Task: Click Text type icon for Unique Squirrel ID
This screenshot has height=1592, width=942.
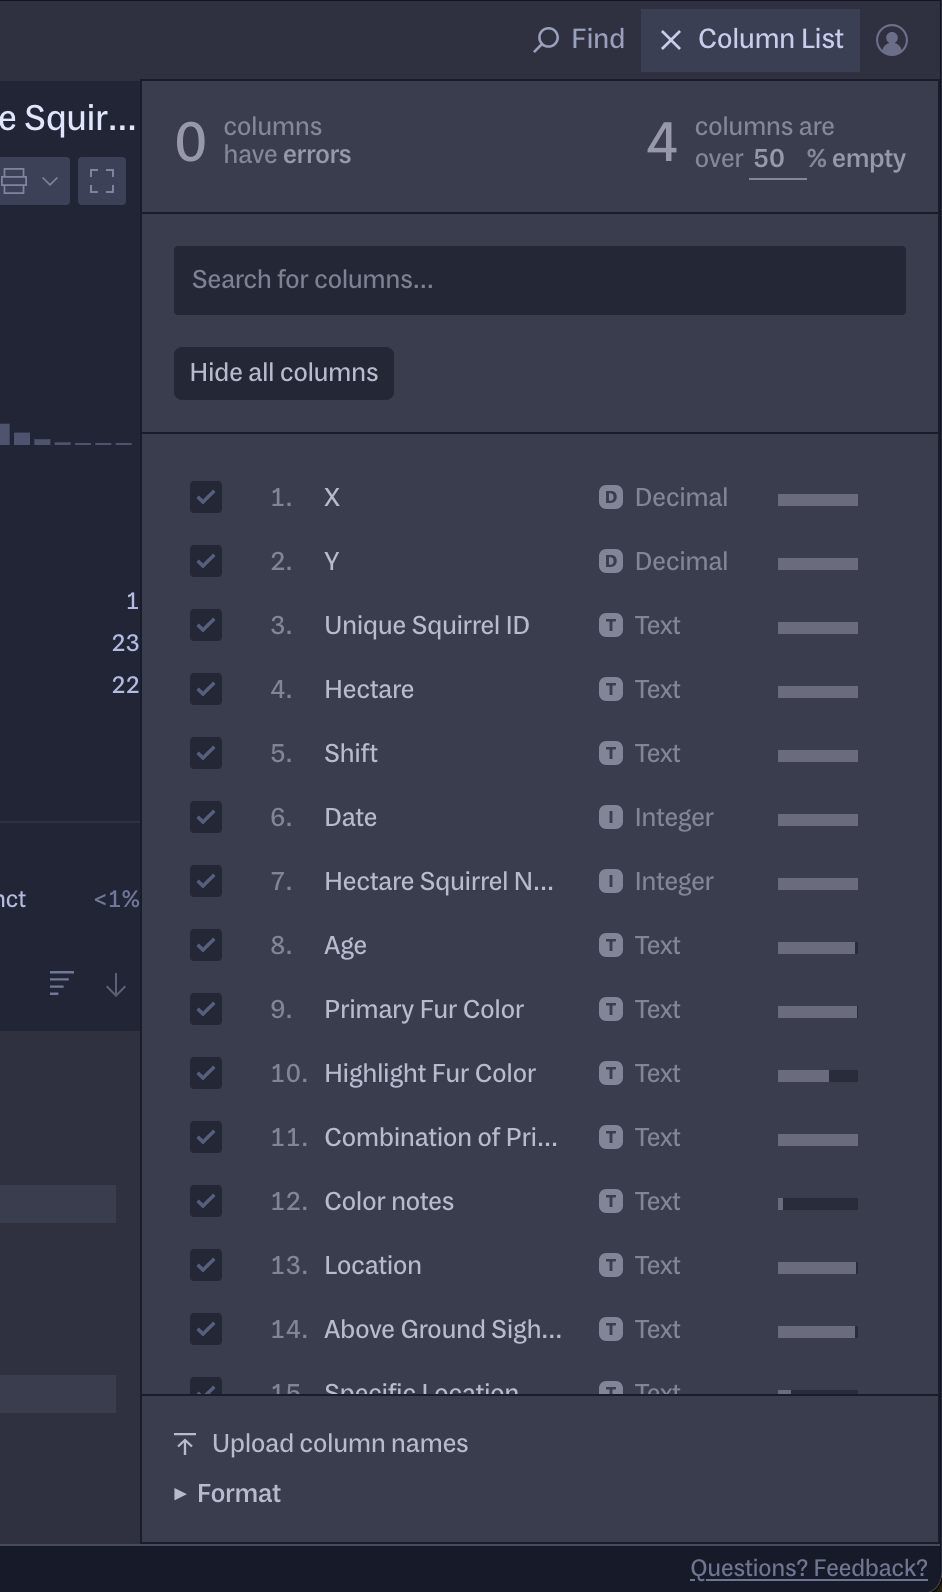Action: [x=611, y=625]
